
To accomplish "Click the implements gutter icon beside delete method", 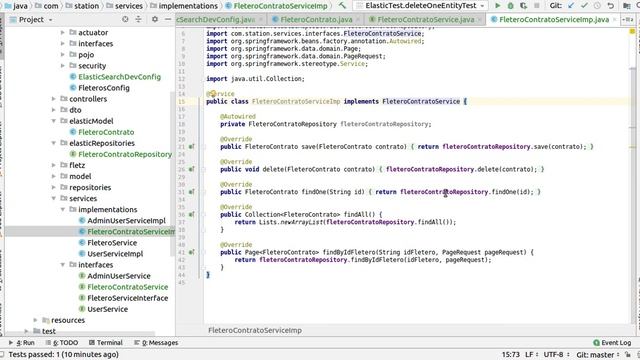I will [x=191, y=169].
